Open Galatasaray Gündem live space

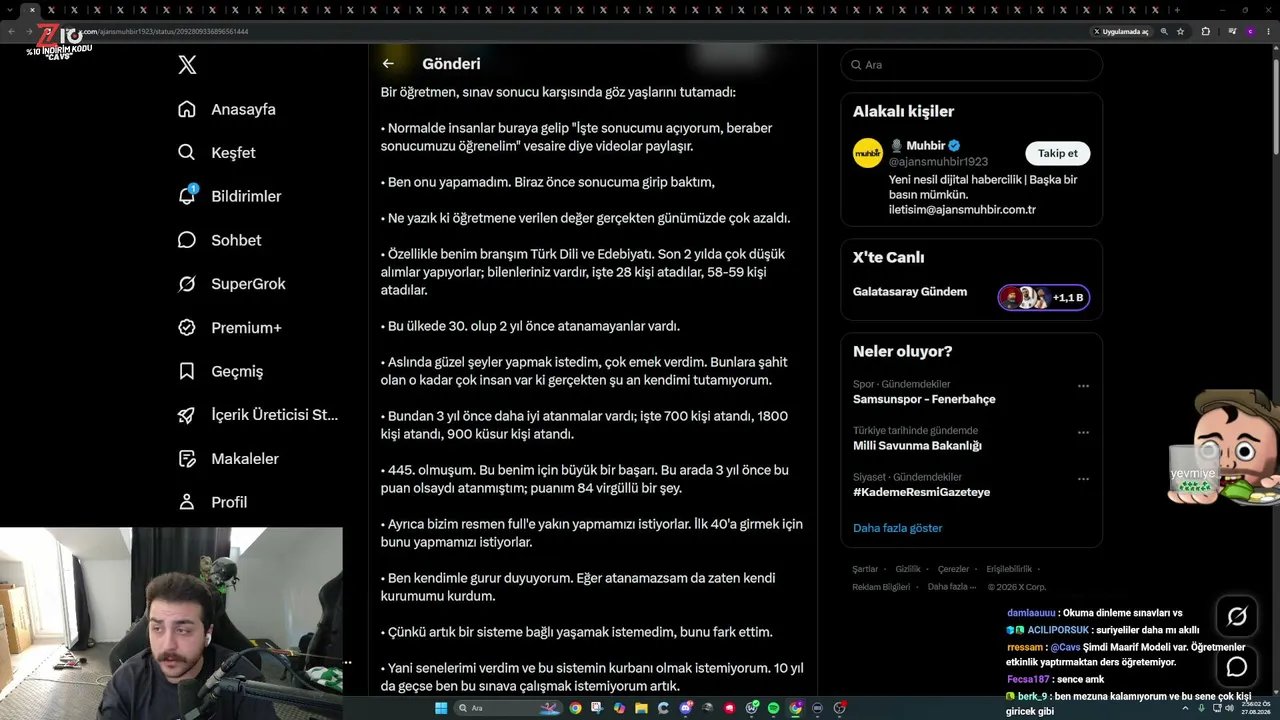pos(910,292)
